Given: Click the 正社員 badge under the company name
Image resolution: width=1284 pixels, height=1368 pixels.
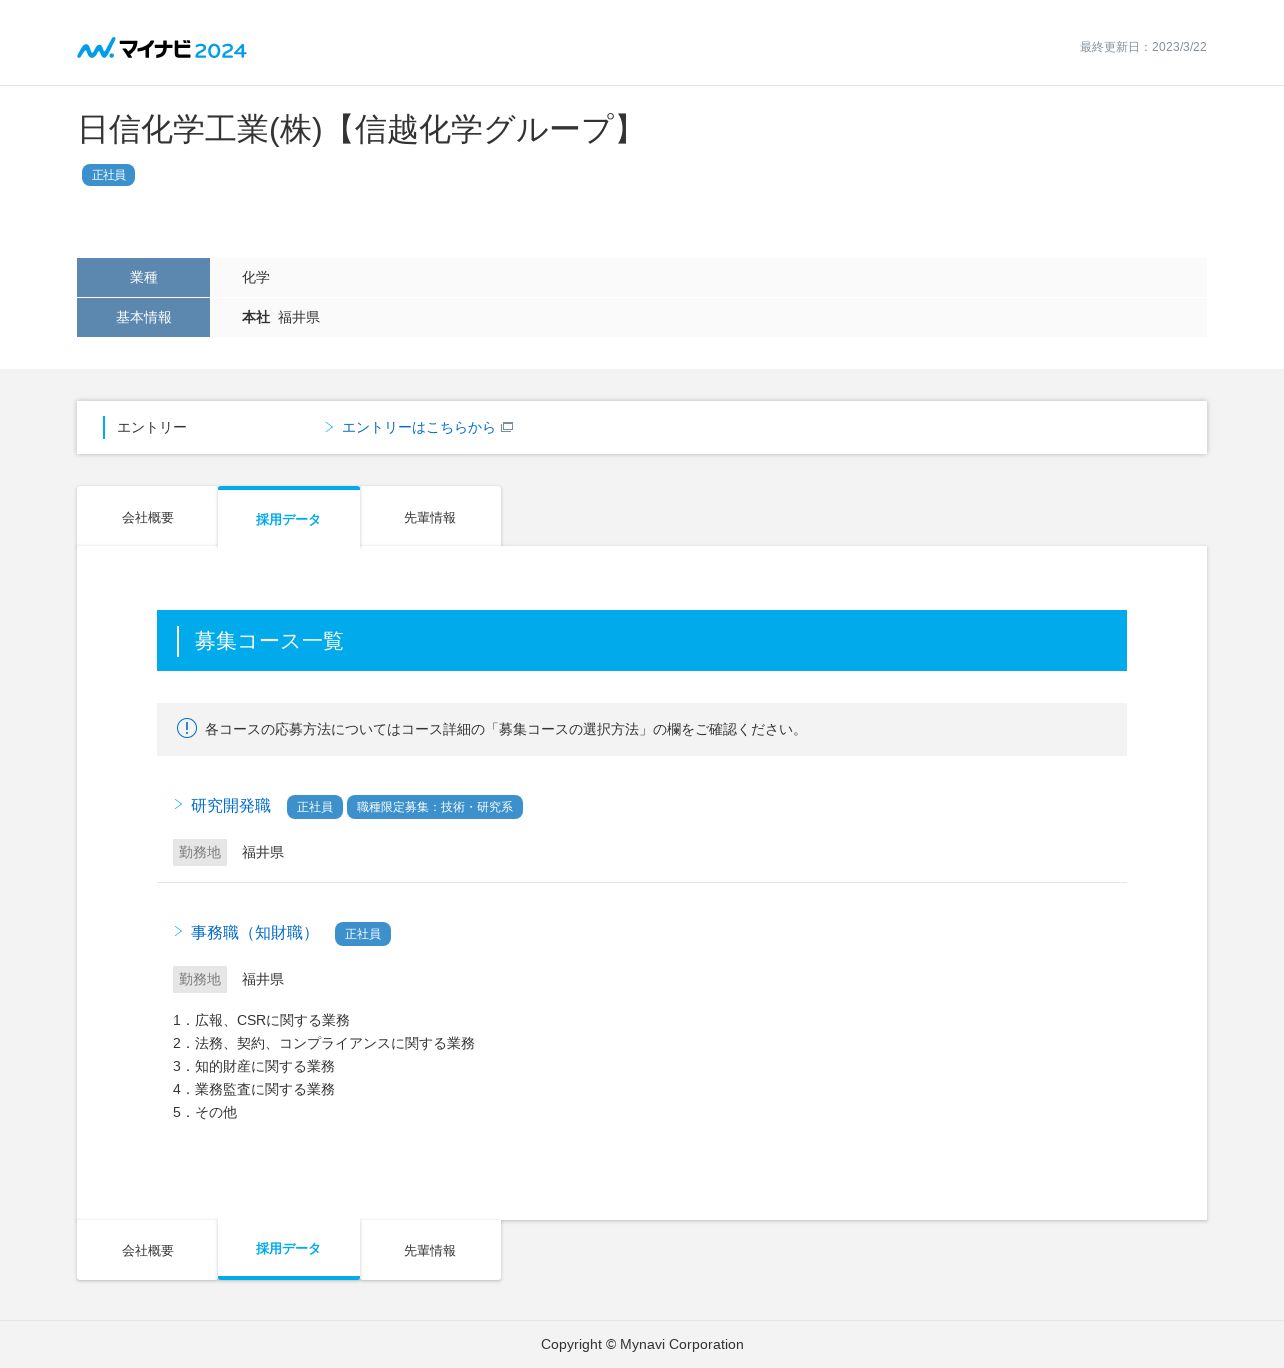Looking at the screenshot, I should tap(108, 175).
